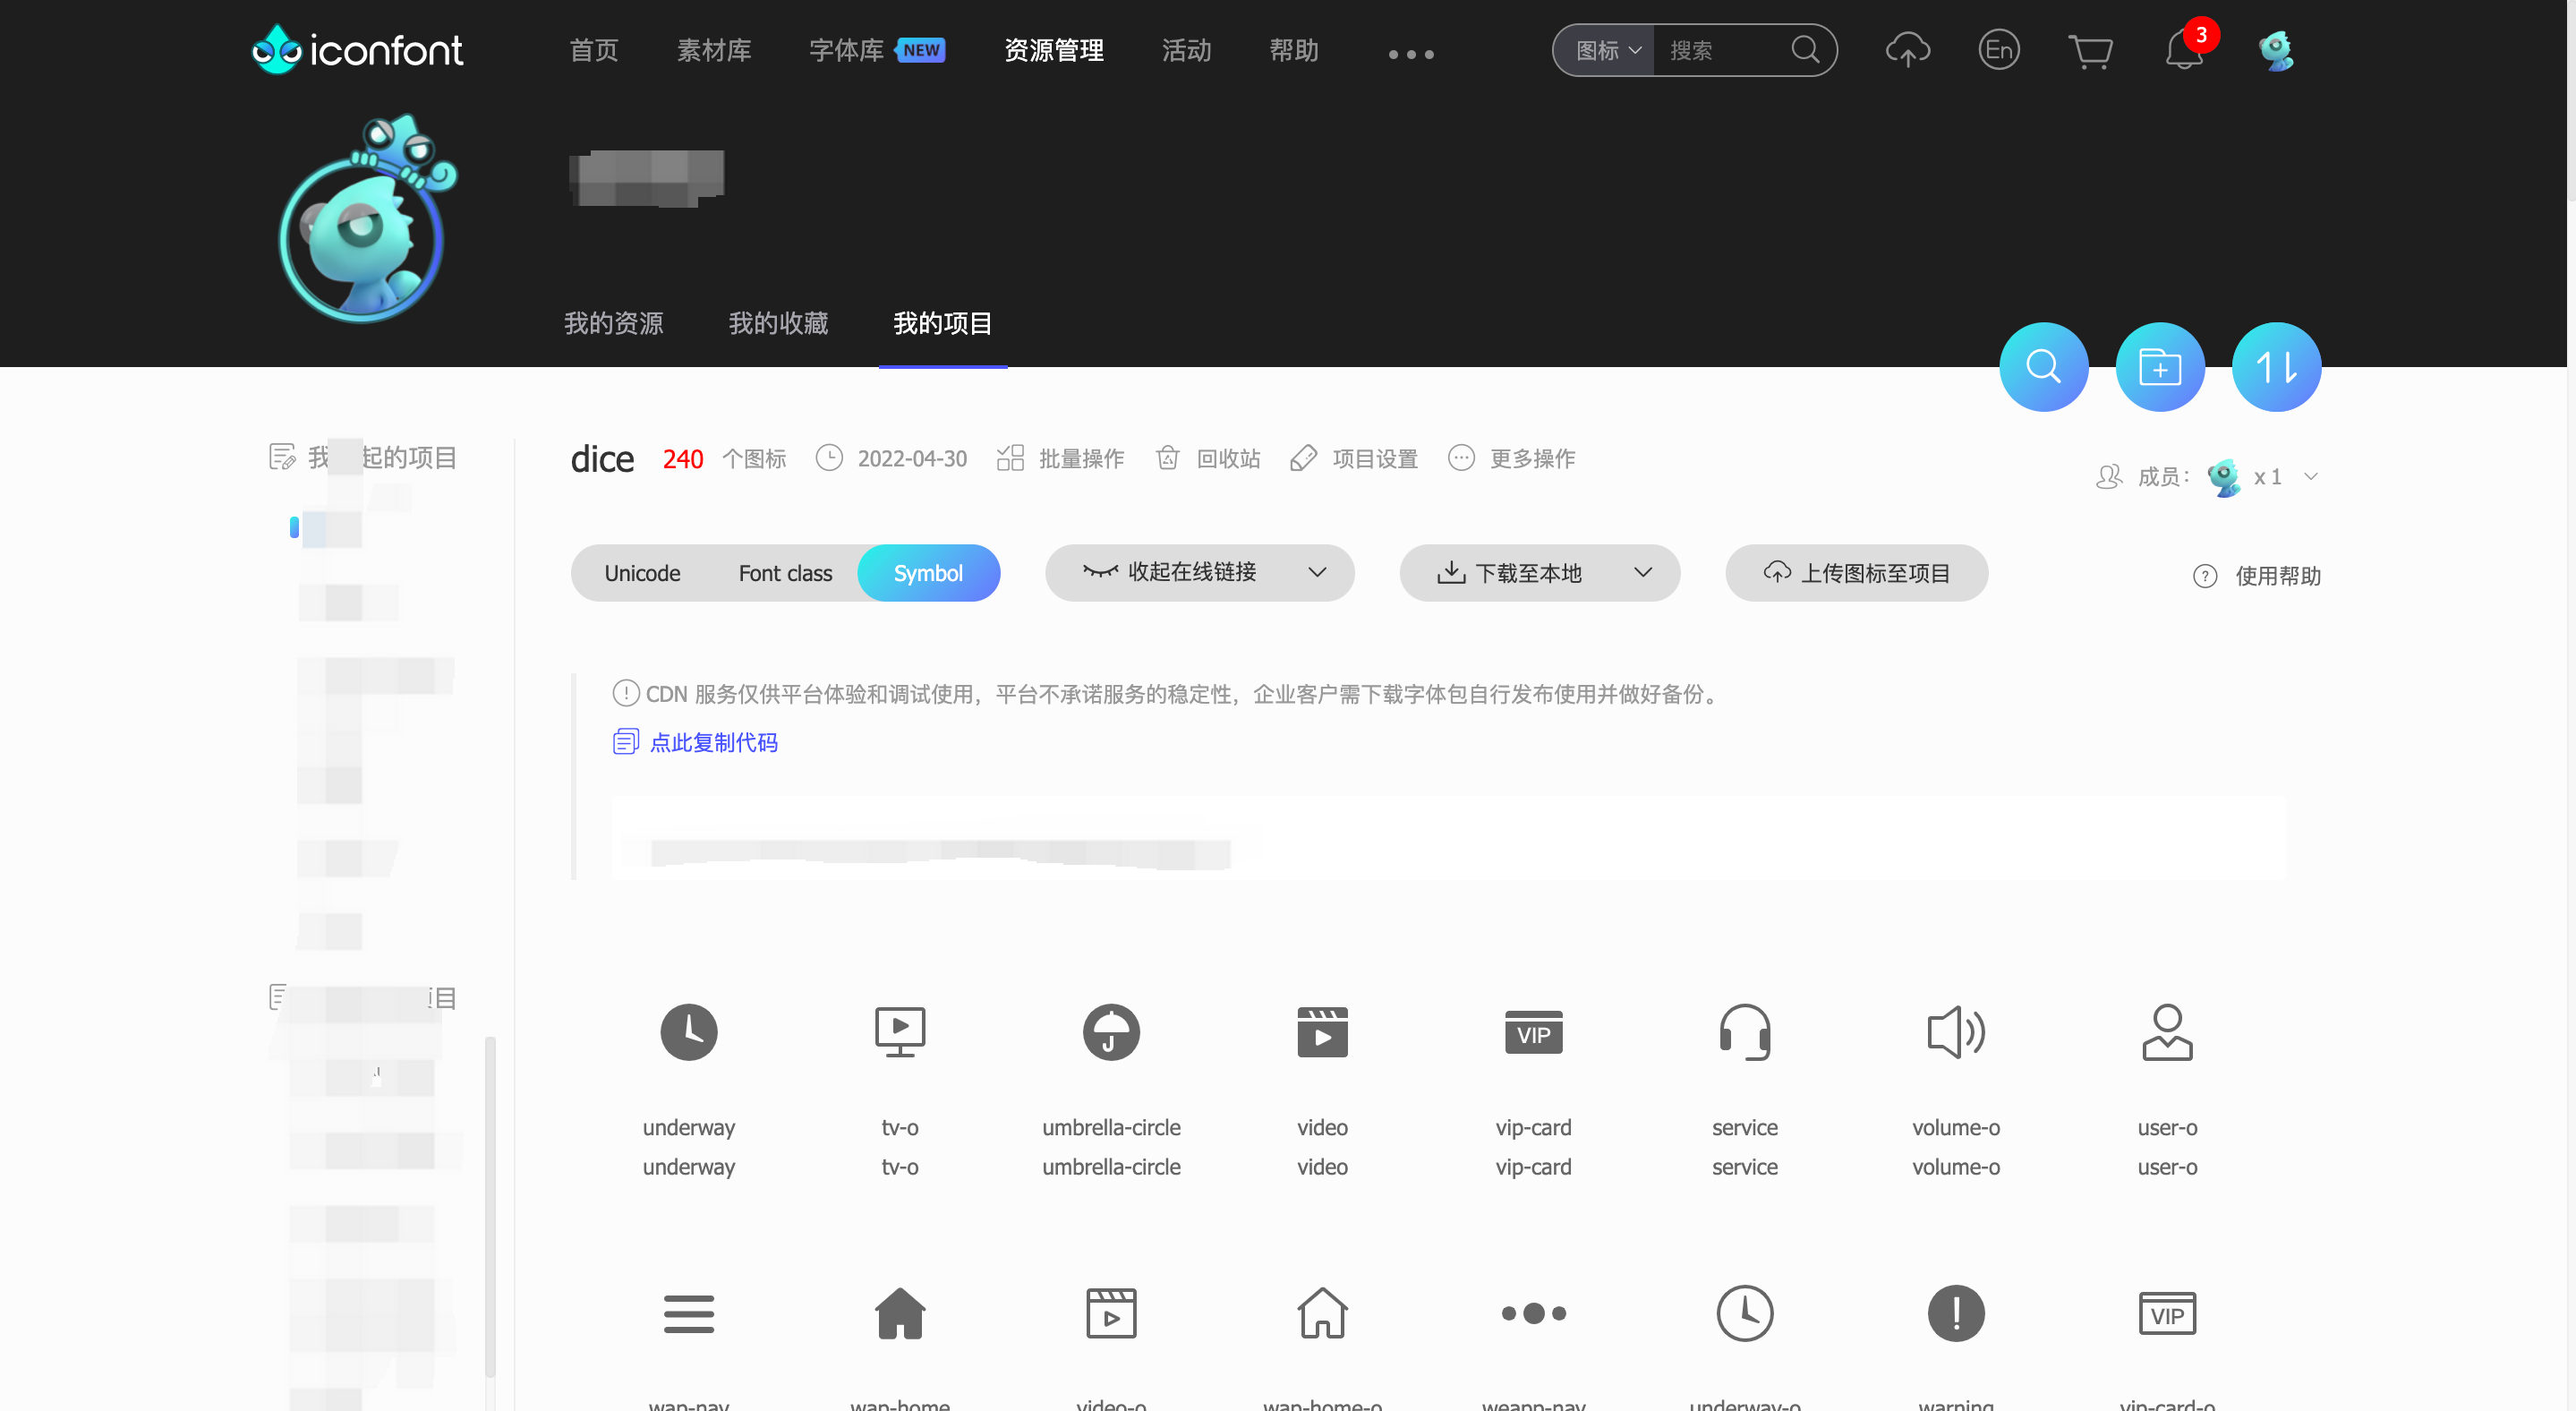Expand the 图标 search type dropdown

(1607, 50)
